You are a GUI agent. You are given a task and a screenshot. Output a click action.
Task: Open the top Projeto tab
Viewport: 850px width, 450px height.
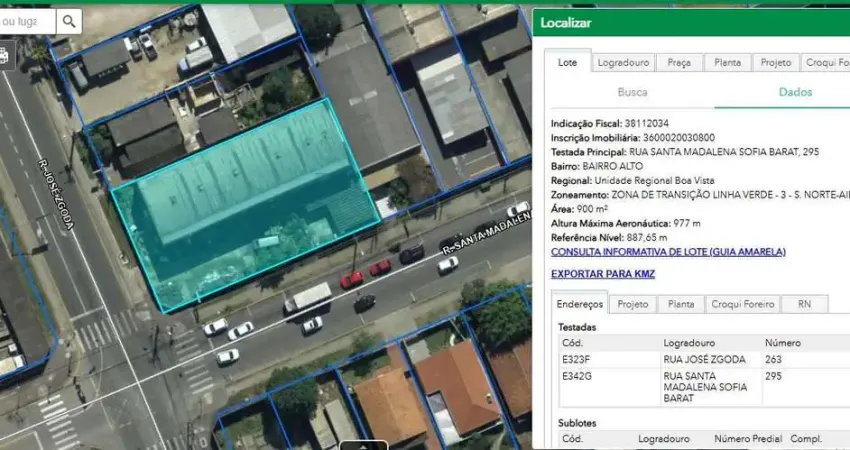[776, 62]
